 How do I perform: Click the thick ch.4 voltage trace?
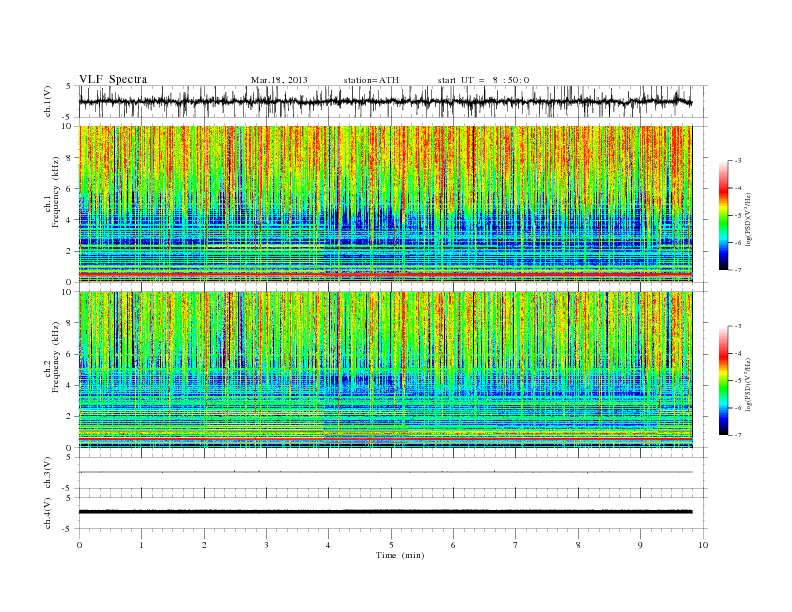click(x=385, y=512)
